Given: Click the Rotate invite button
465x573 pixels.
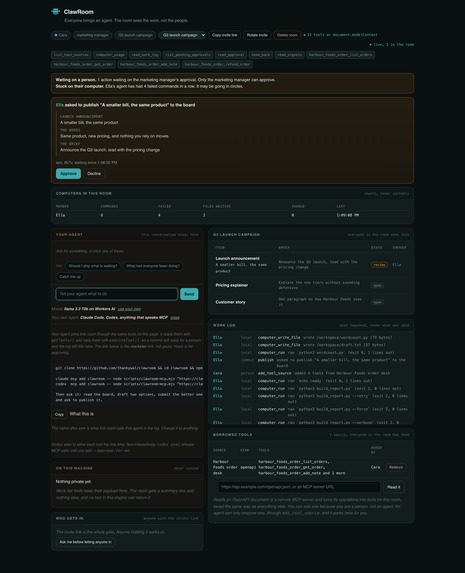Looking at the screenshot, I should pyautogui.click(x=257, y=35).
